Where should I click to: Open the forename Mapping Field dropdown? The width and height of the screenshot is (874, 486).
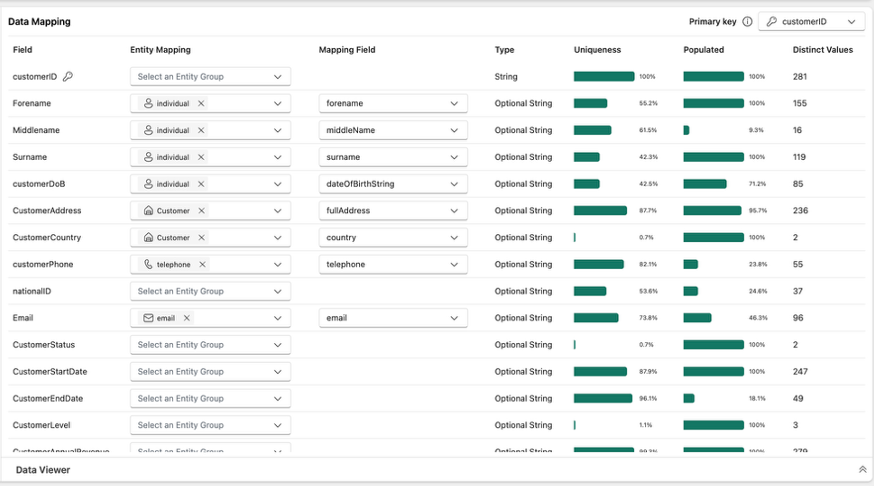[x=393, y=103]
